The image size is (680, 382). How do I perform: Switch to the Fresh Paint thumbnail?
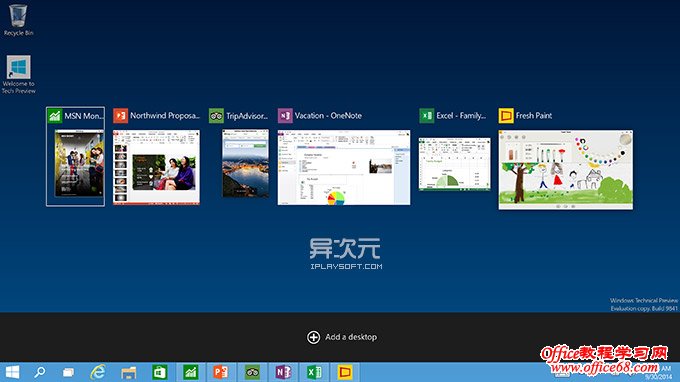[x=566, y=170]
